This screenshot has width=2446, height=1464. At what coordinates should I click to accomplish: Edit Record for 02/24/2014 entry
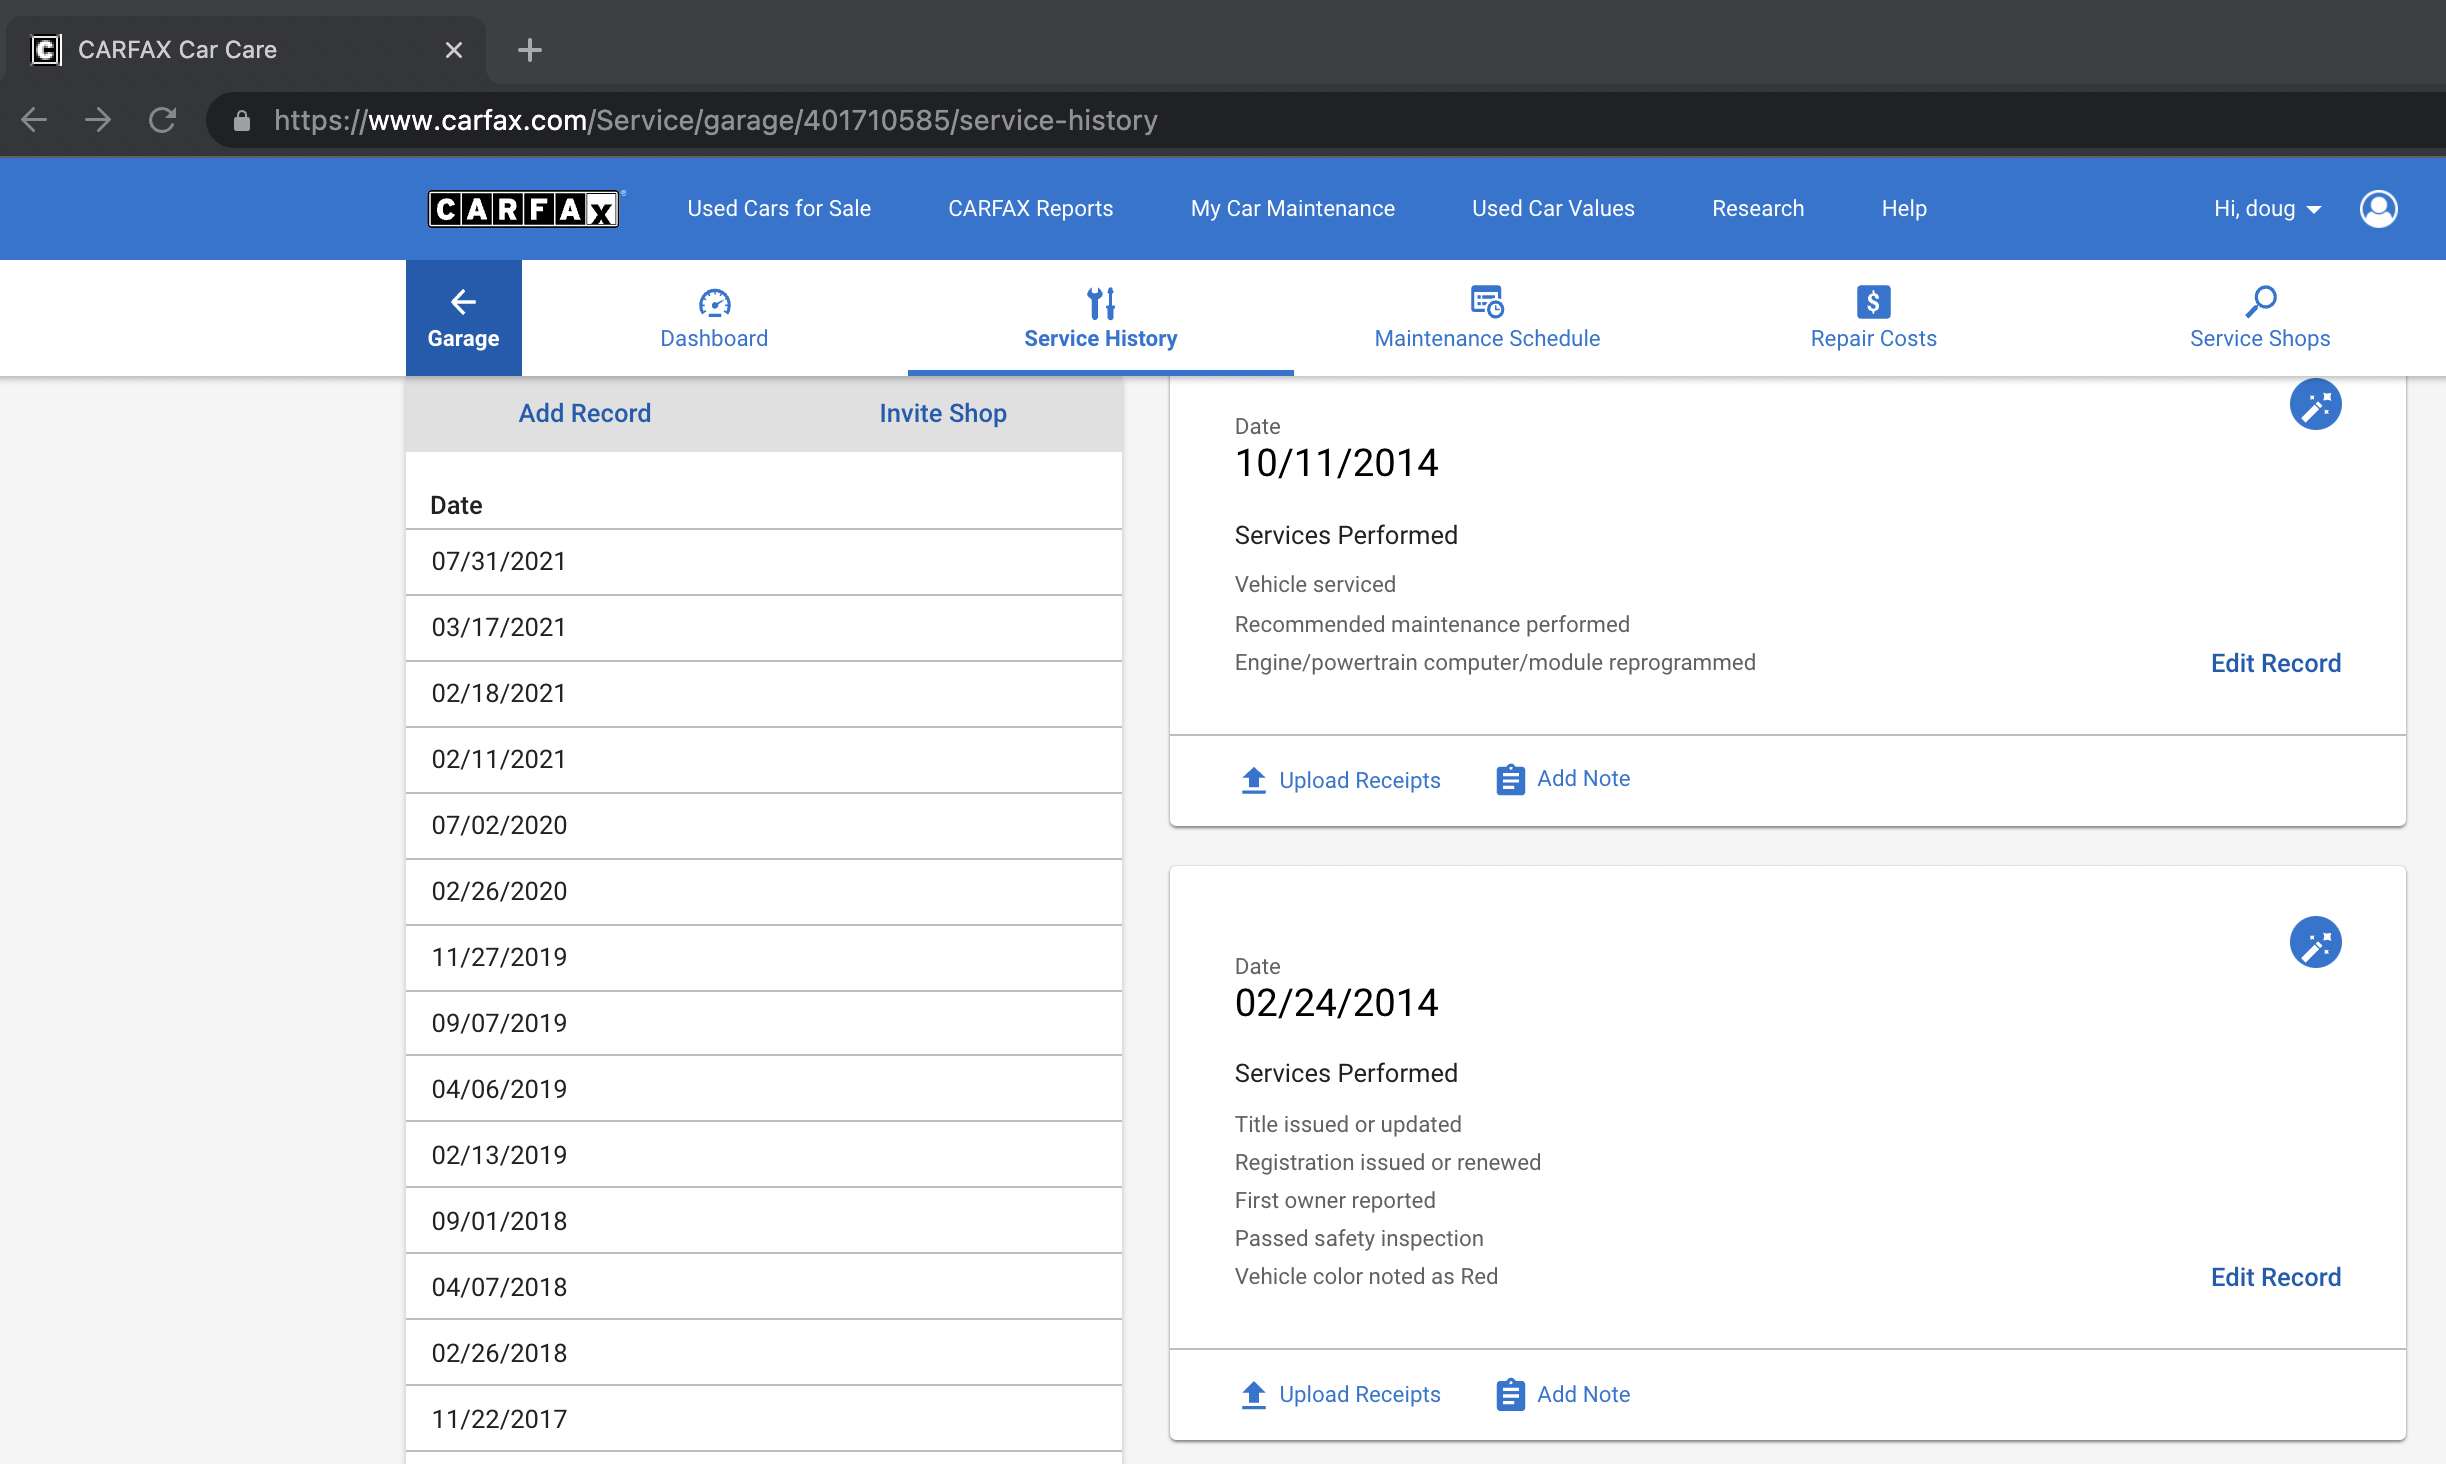coord(2275,1277)
